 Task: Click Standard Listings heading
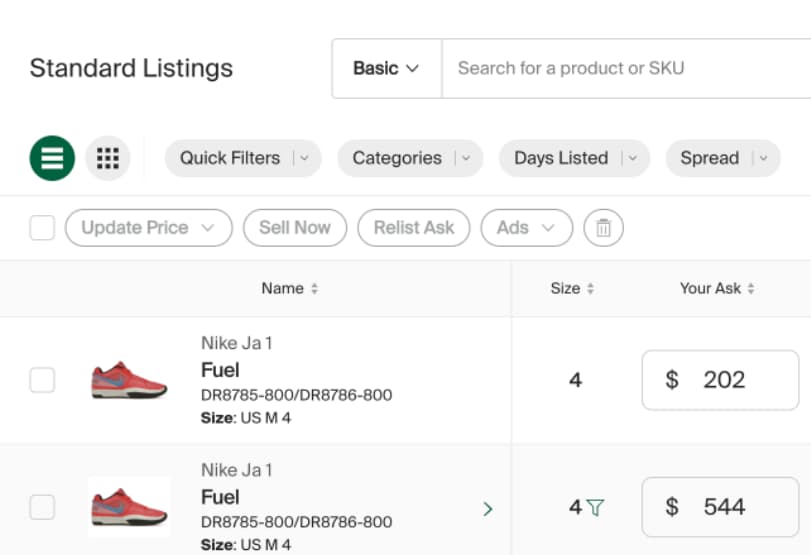(x=131, y=68)
